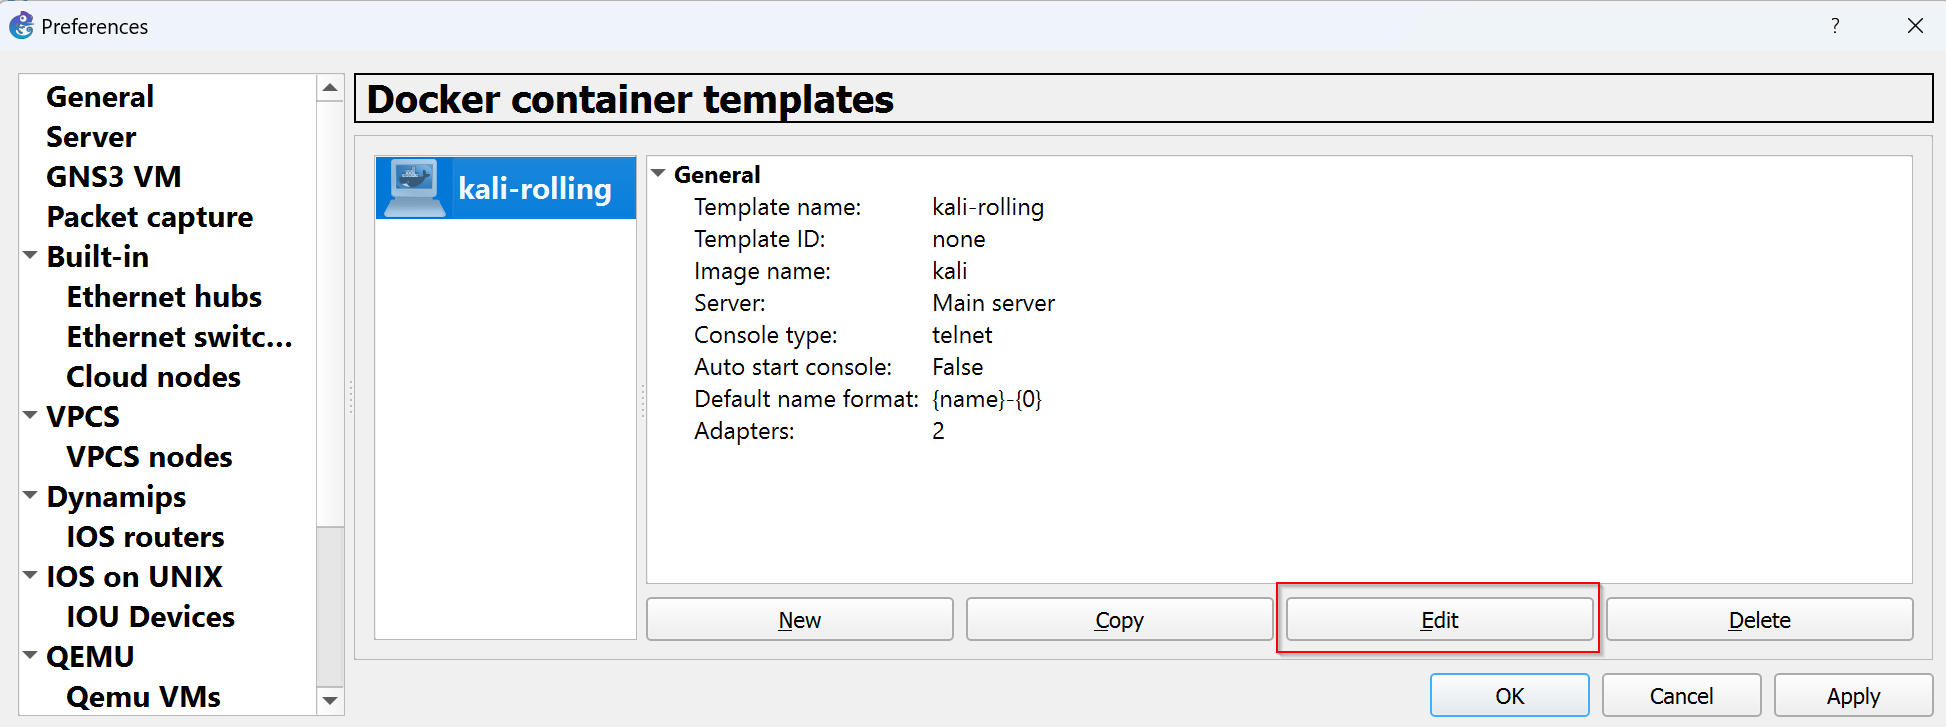Collapse the QEMU tree section
The width and height of the screenshot is (1946, 727).
(31, 655)
